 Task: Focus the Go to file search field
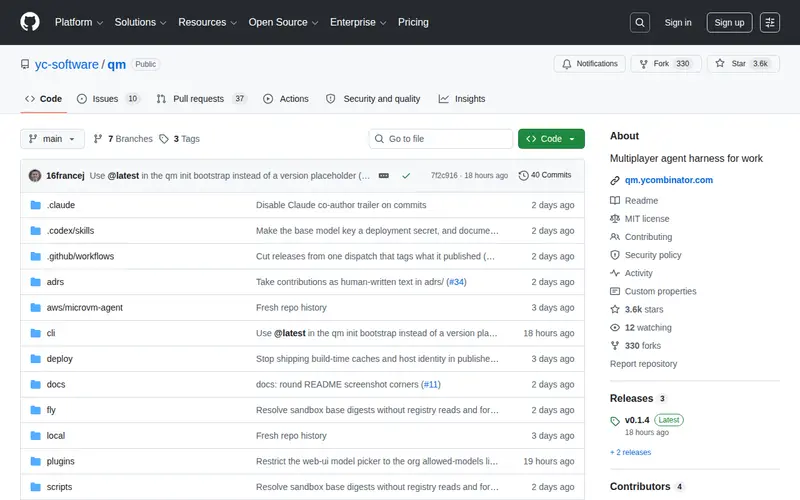coord(441,139)
